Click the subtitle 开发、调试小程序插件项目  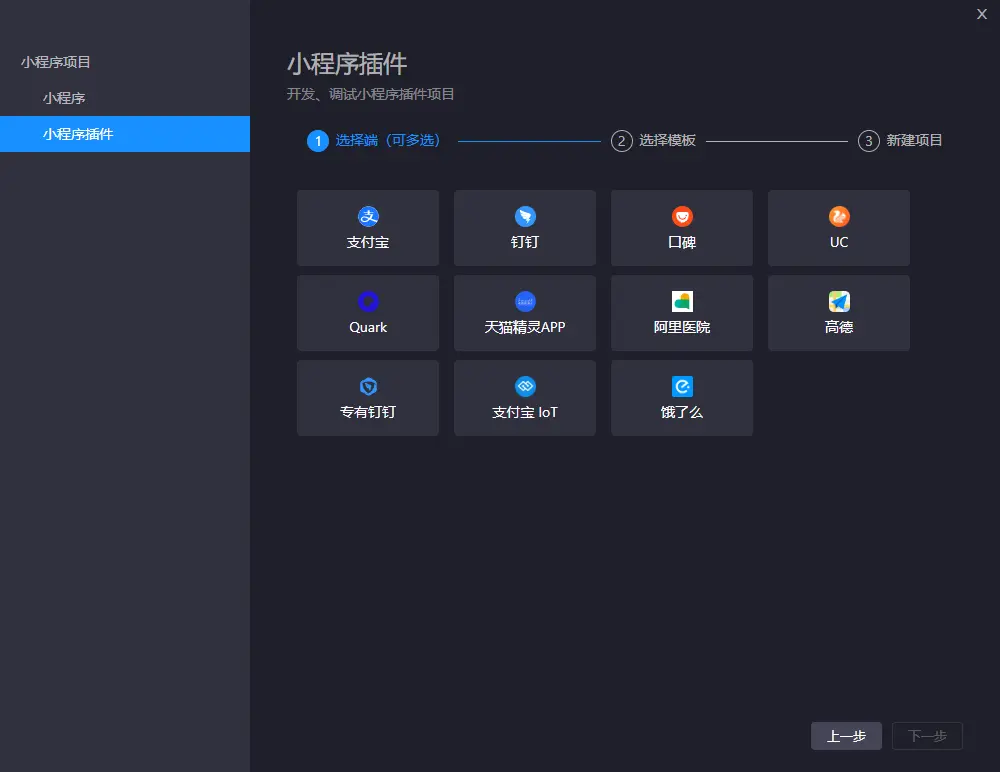371,94
